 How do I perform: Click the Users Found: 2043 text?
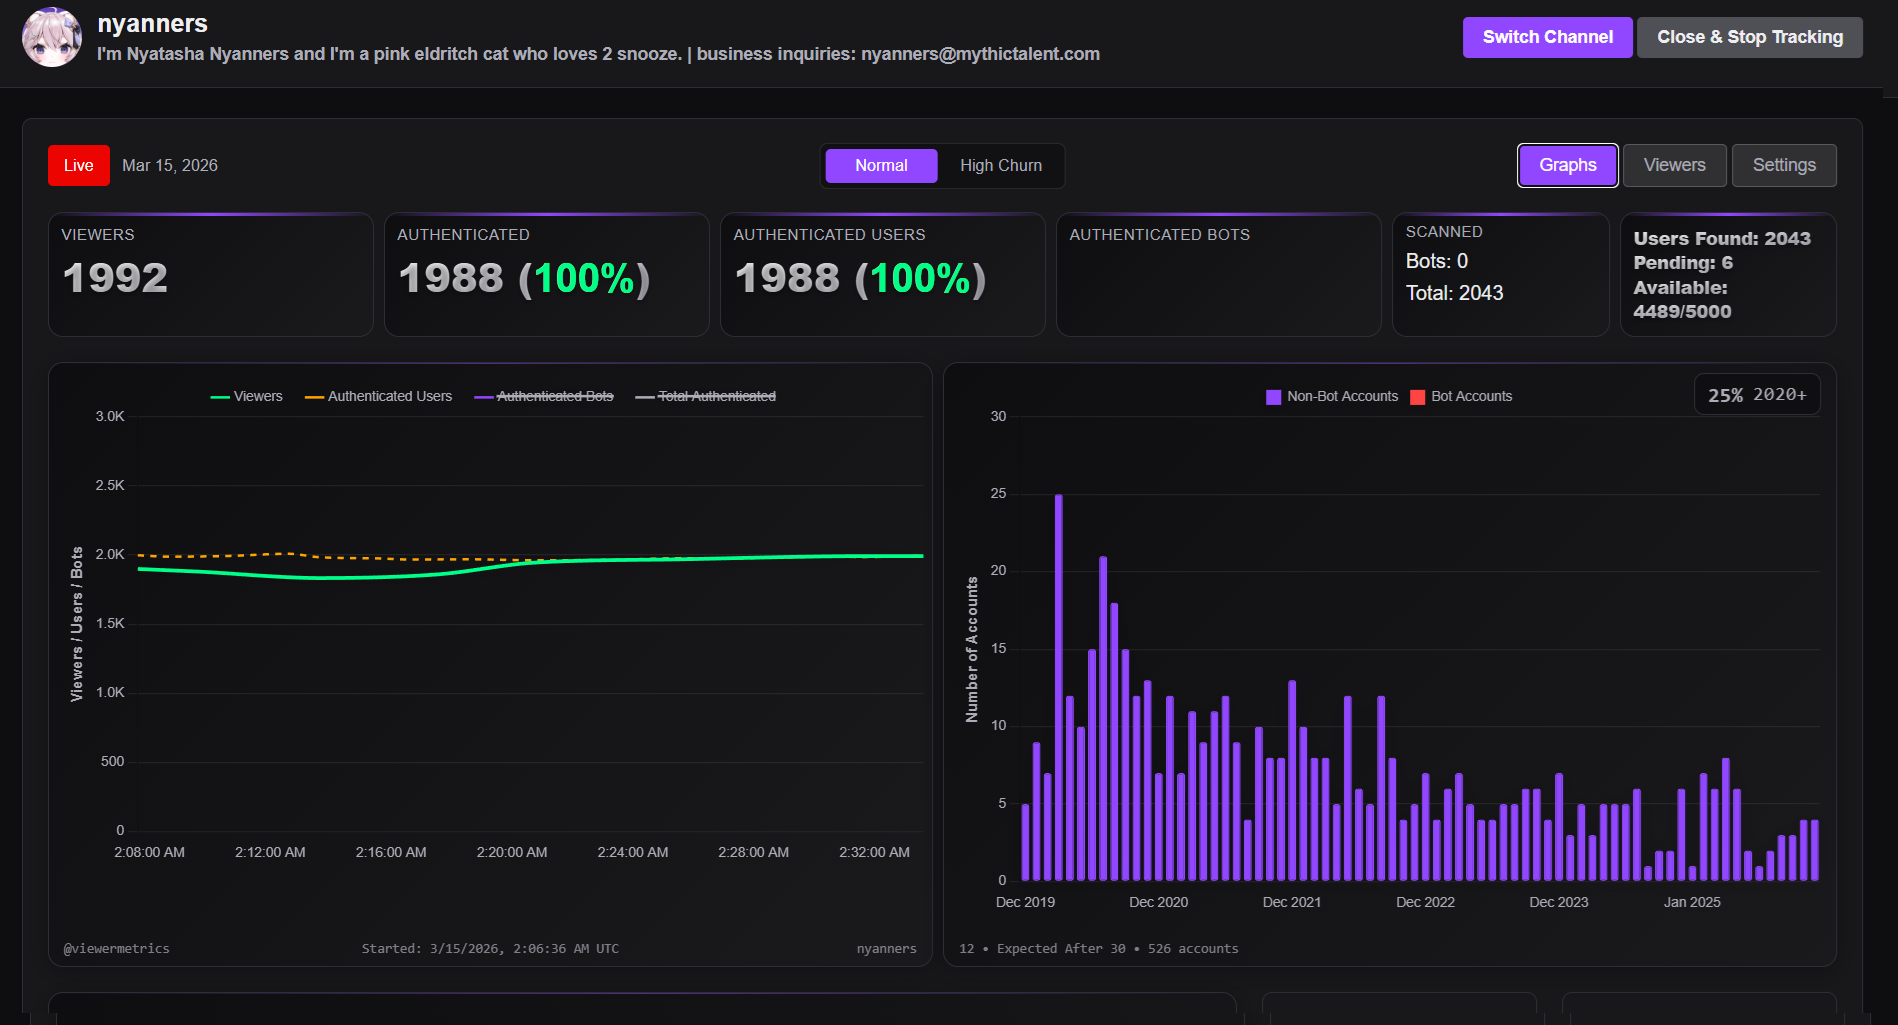coord(1722,239)
